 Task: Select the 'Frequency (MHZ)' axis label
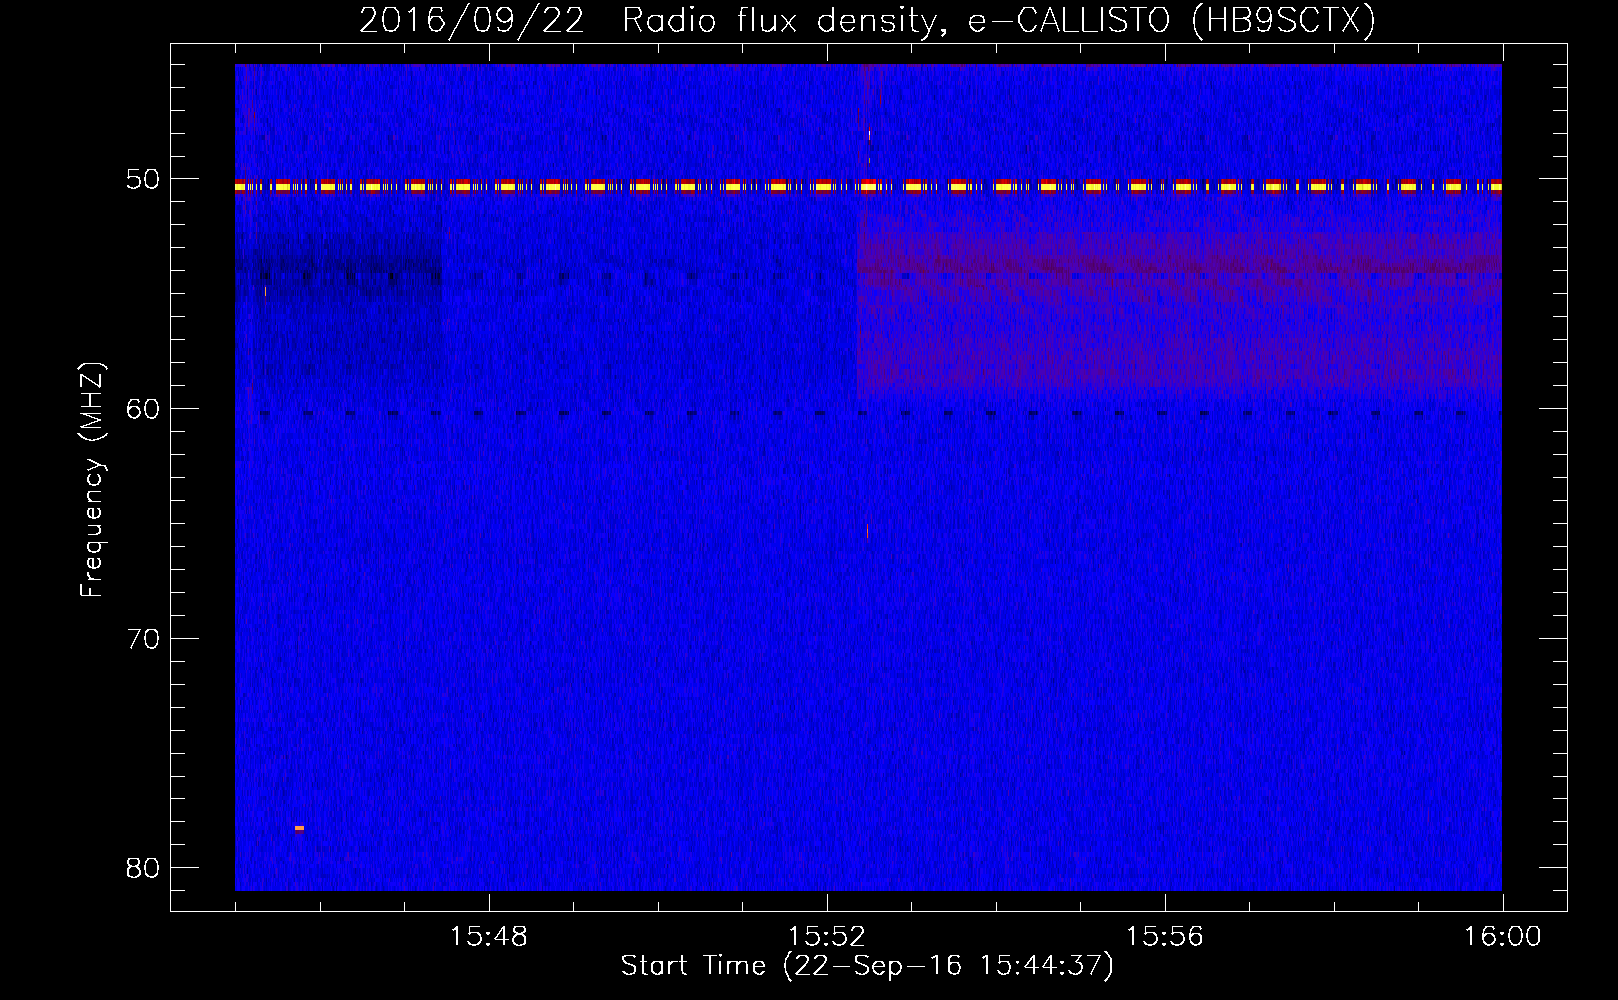click(92, 480)
